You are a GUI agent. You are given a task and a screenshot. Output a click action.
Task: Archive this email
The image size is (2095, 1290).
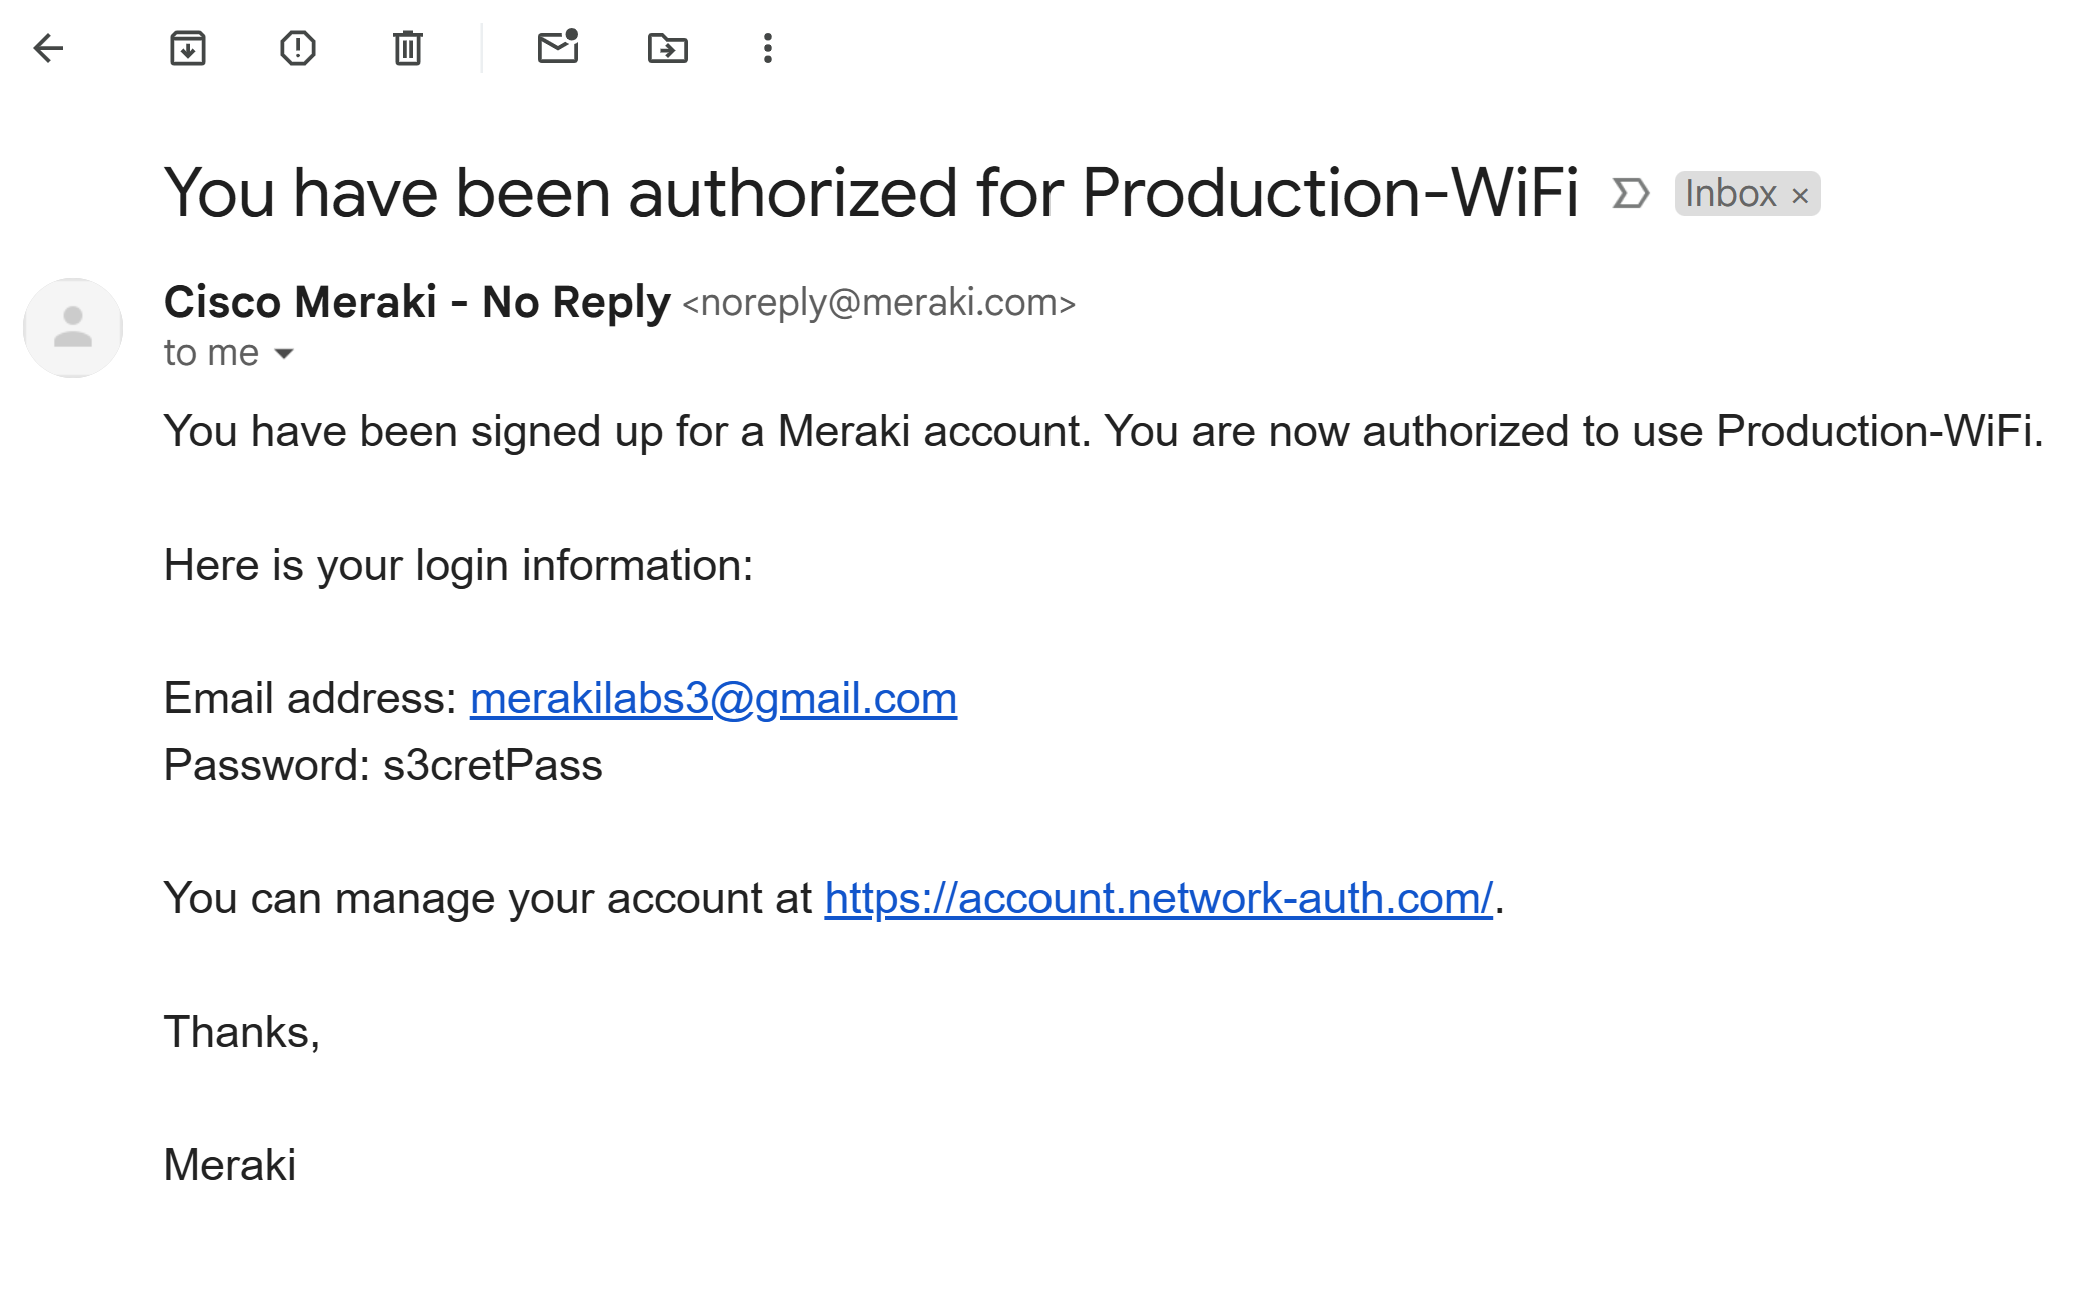(x=188, y=48)
